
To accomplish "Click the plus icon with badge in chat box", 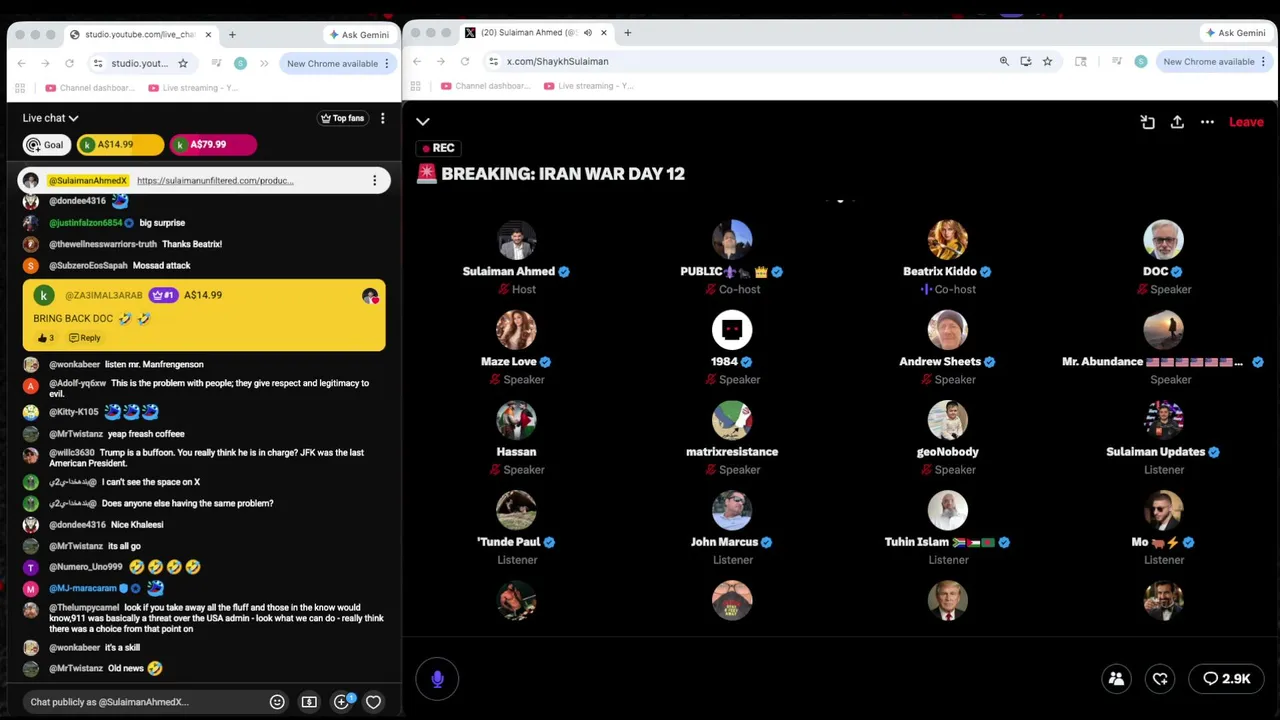I will pyautogui.click(x=342, y=701).
